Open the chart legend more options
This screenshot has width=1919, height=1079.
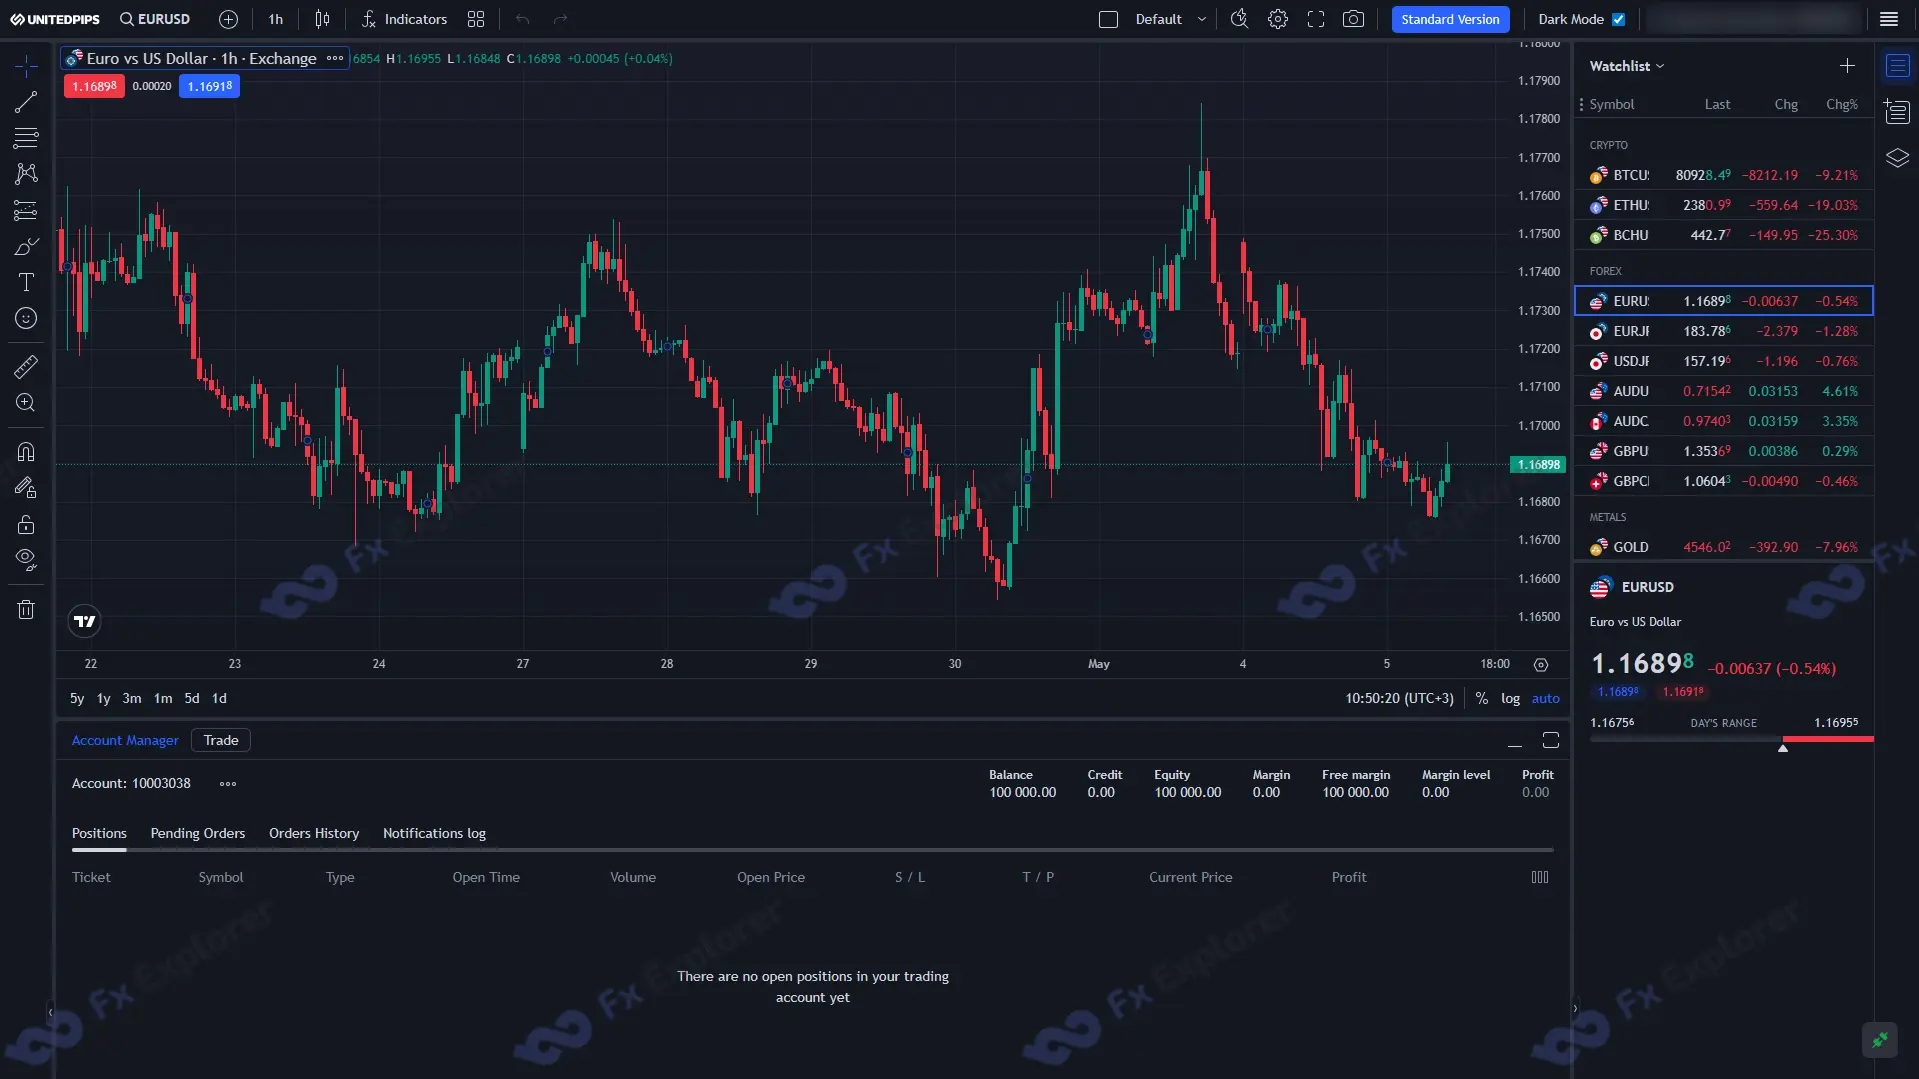pyautogui.click(x=335, y=58)
